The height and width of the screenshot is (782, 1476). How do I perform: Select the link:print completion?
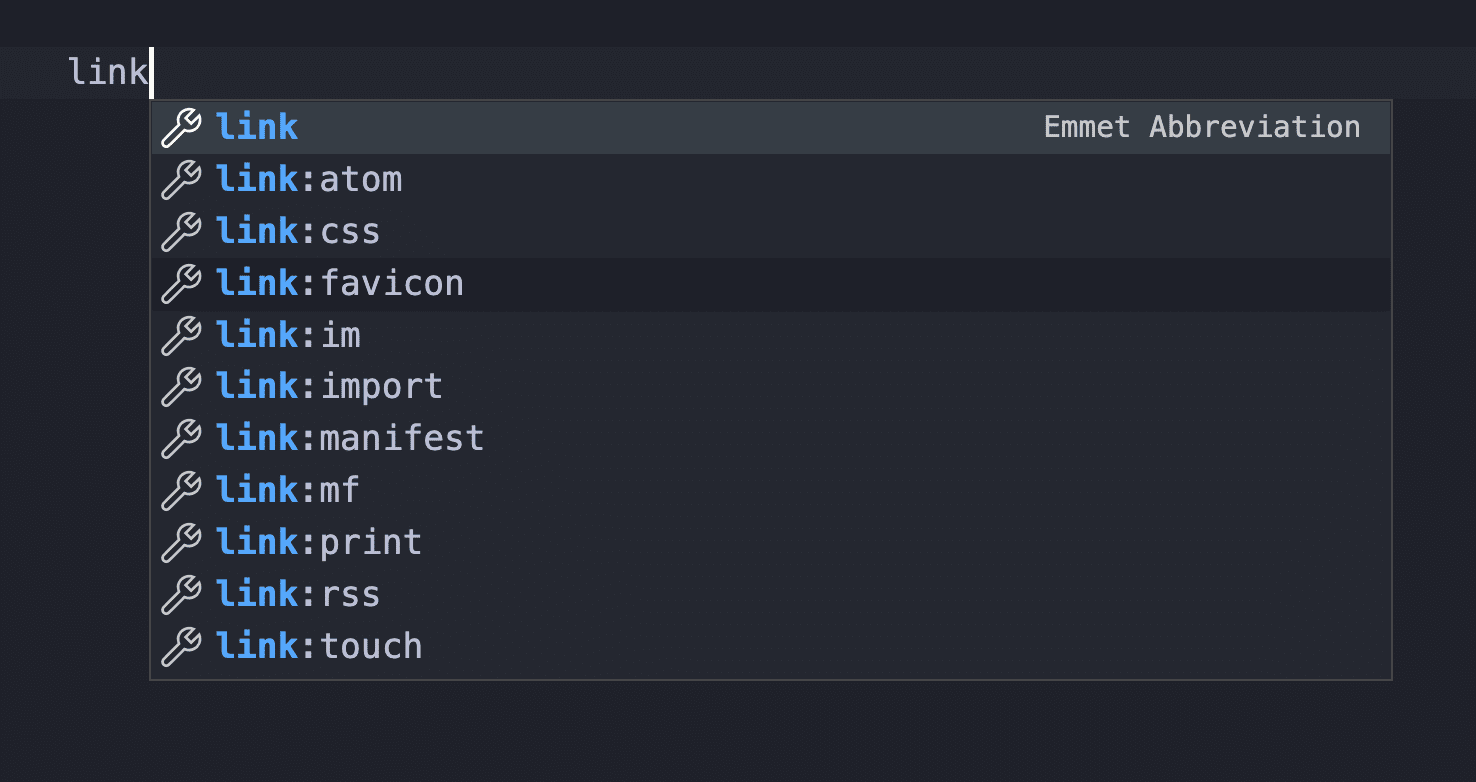click(x=319, y=542)
